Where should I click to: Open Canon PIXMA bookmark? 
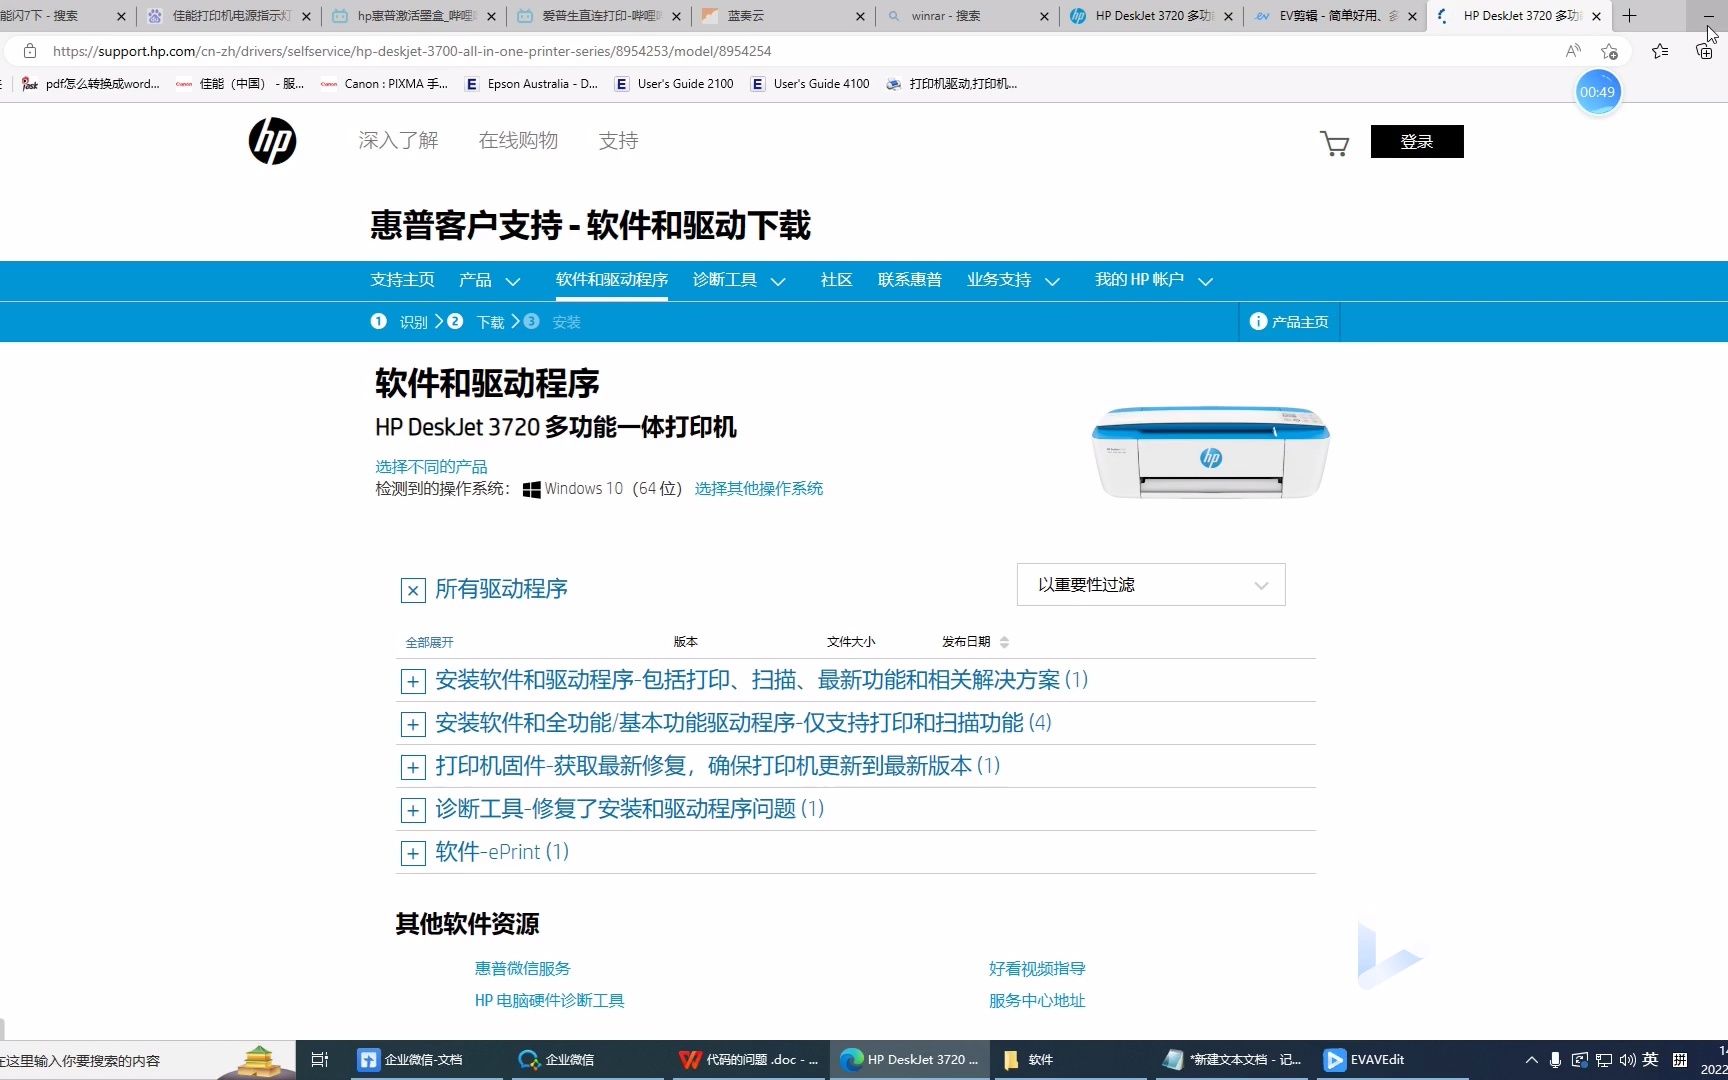point(385,84)
